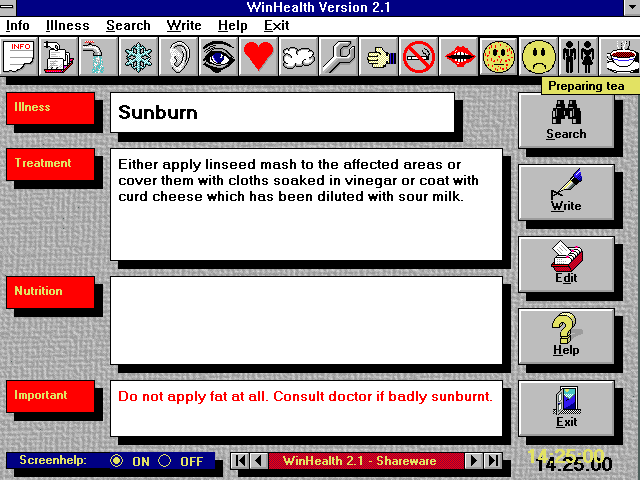This screenshot has width=640, height=480.
Task: Click the INFO notepad toolbar icon
Action: pyautogui.click(x=19, y=56)
